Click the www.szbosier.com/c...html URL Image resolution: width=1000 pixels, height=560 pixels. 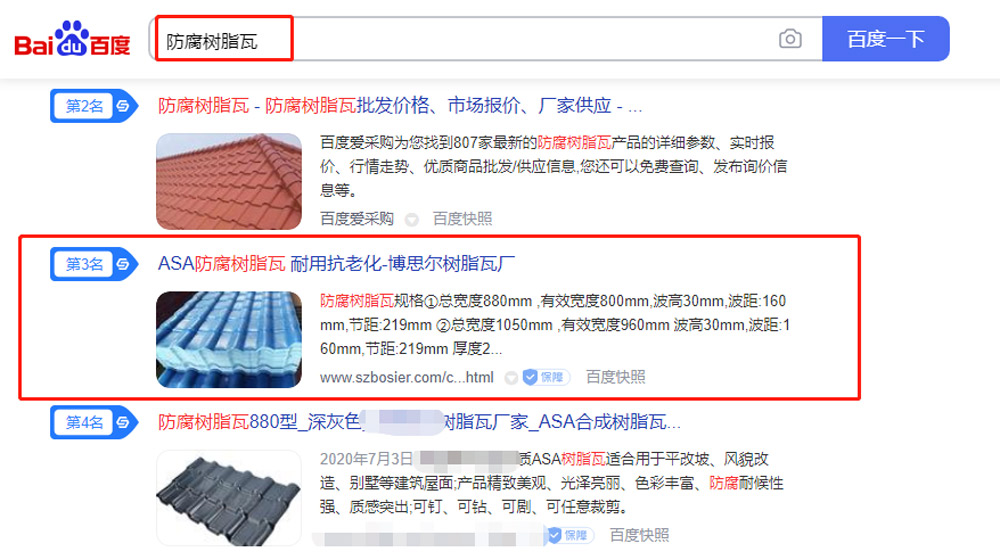click(407, 378)
